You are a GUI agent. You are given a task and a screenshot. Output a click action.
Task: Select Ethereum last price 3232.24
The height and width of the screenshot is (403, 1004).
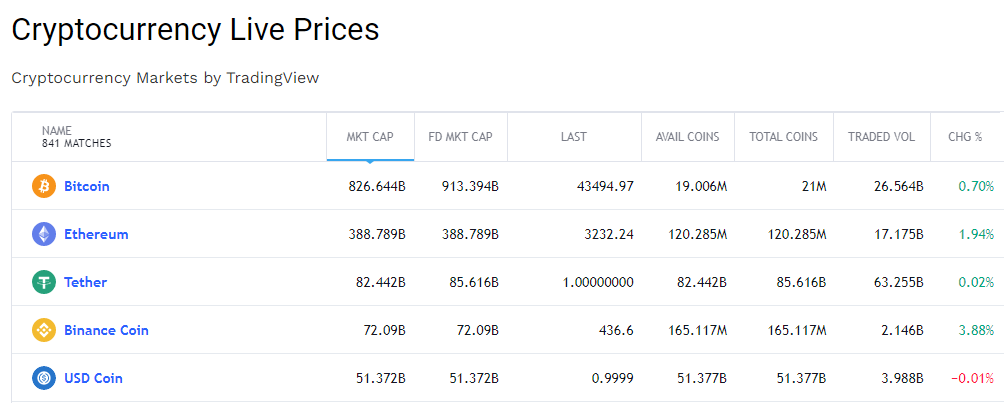point(608,234)
